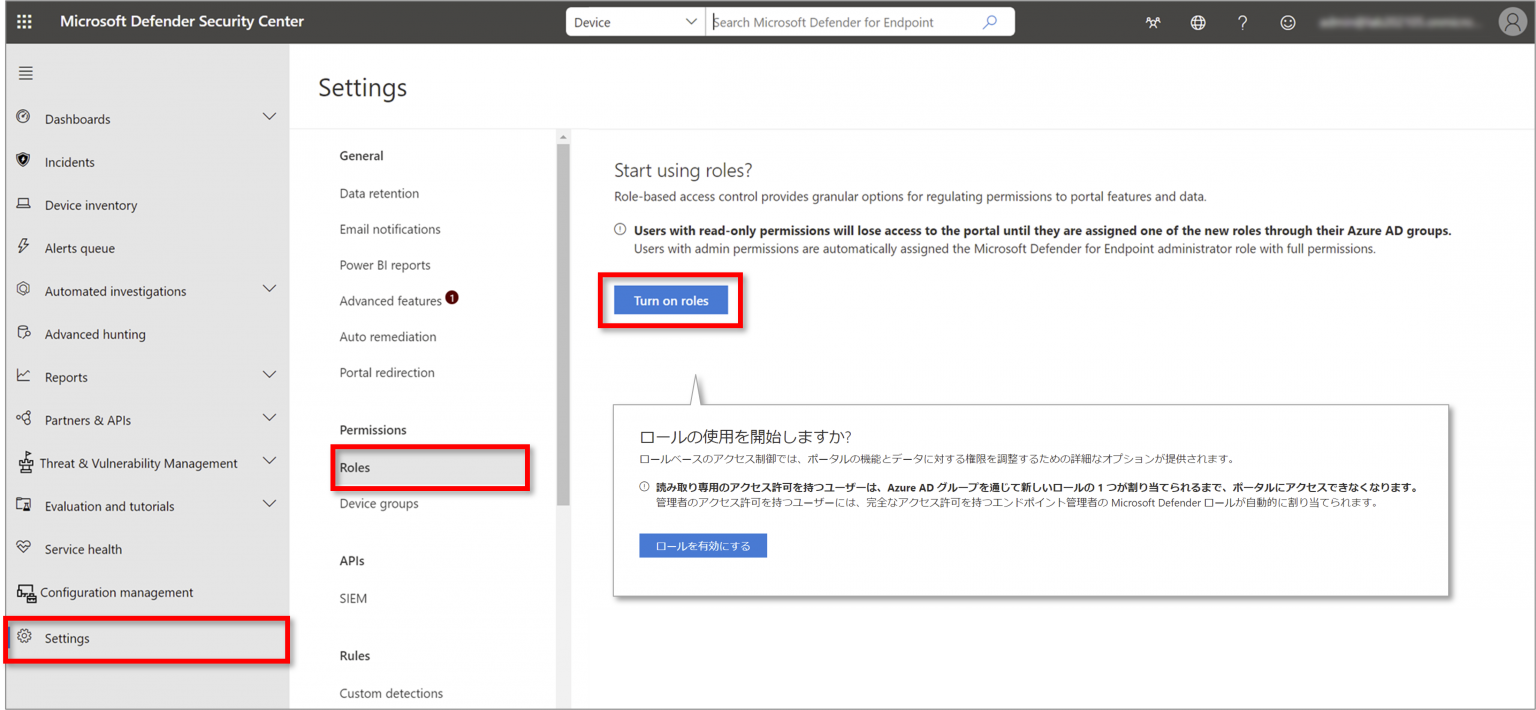The image size is (1536, 710).
Task: Expand the Dashboards navigation section
Action: [x=268, y=118]
